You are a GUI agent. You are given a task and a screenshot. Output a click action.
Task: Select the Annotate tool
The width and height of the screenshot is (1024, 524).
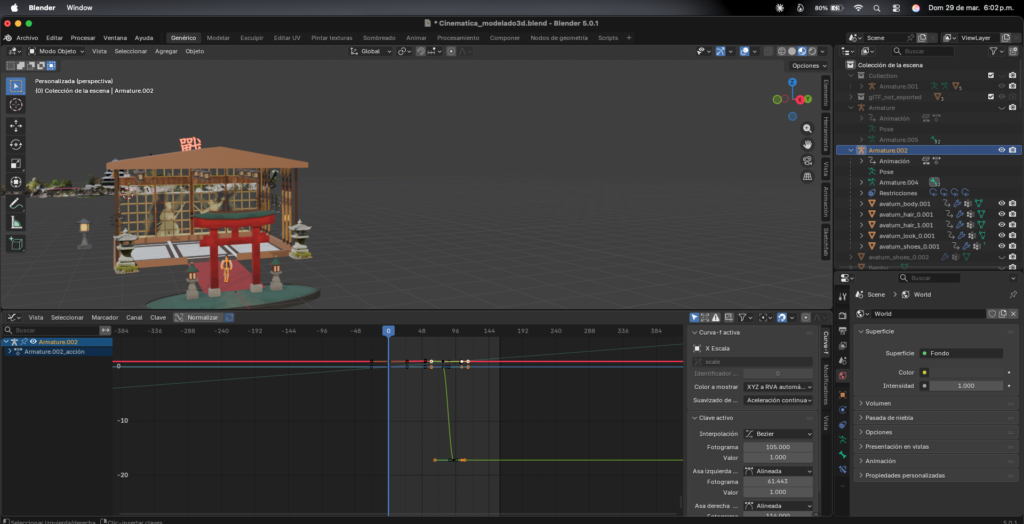pyautogui.click(x=16, y=203)
